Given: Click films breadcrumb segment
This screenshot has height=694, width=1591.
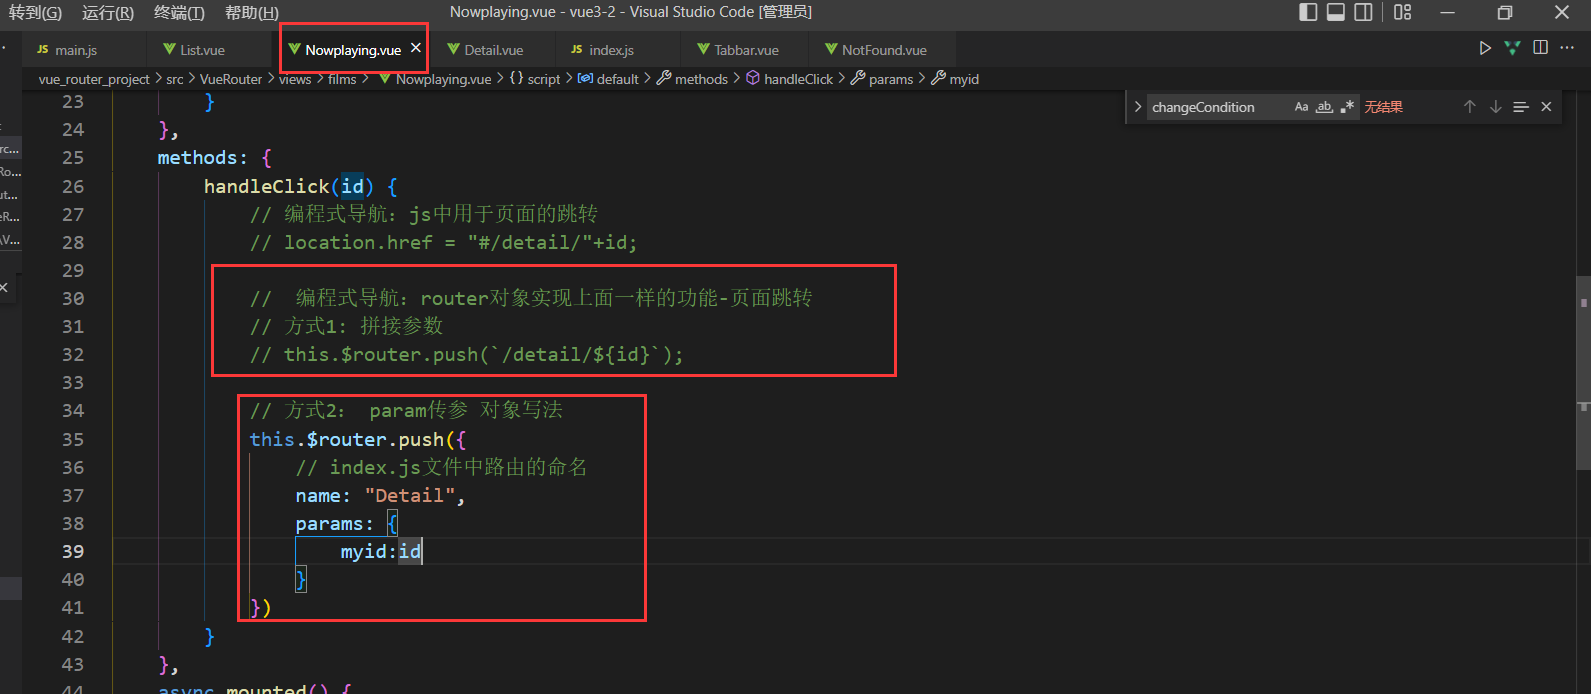Looking at the screenshot, I should 342,79.
